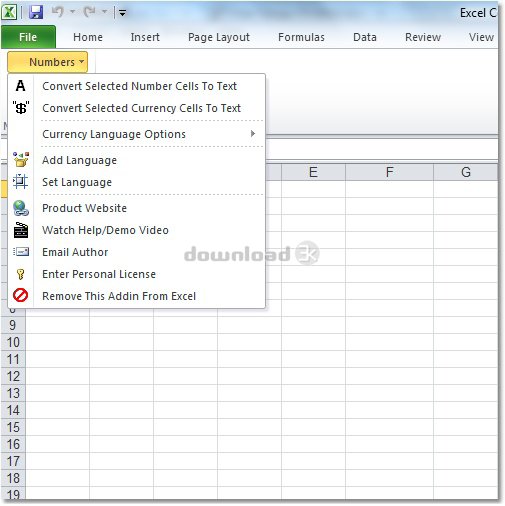
Task: Select the Set Language menu entry
Action: (x=77, y=182)
